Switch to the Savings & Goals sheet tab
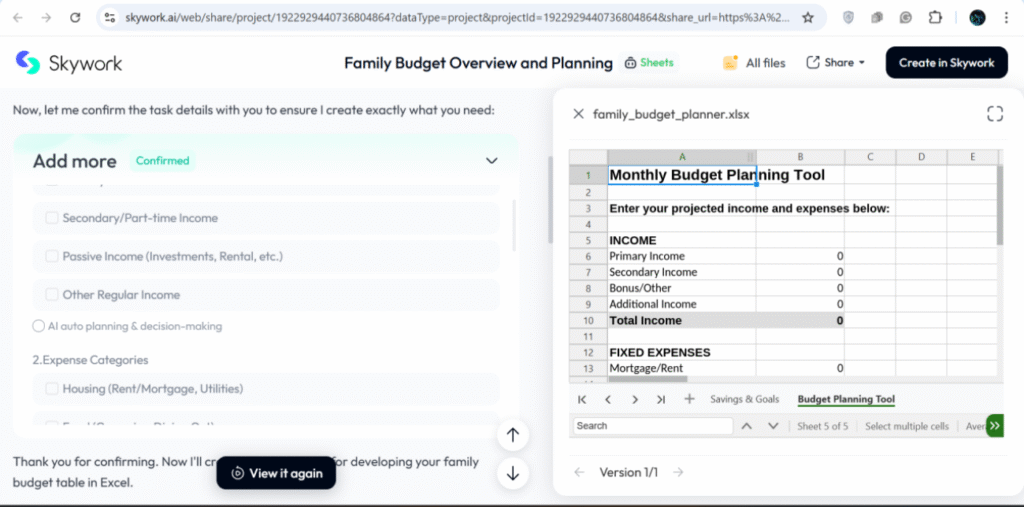The image size is (1024, 507). tap(744, 399)
